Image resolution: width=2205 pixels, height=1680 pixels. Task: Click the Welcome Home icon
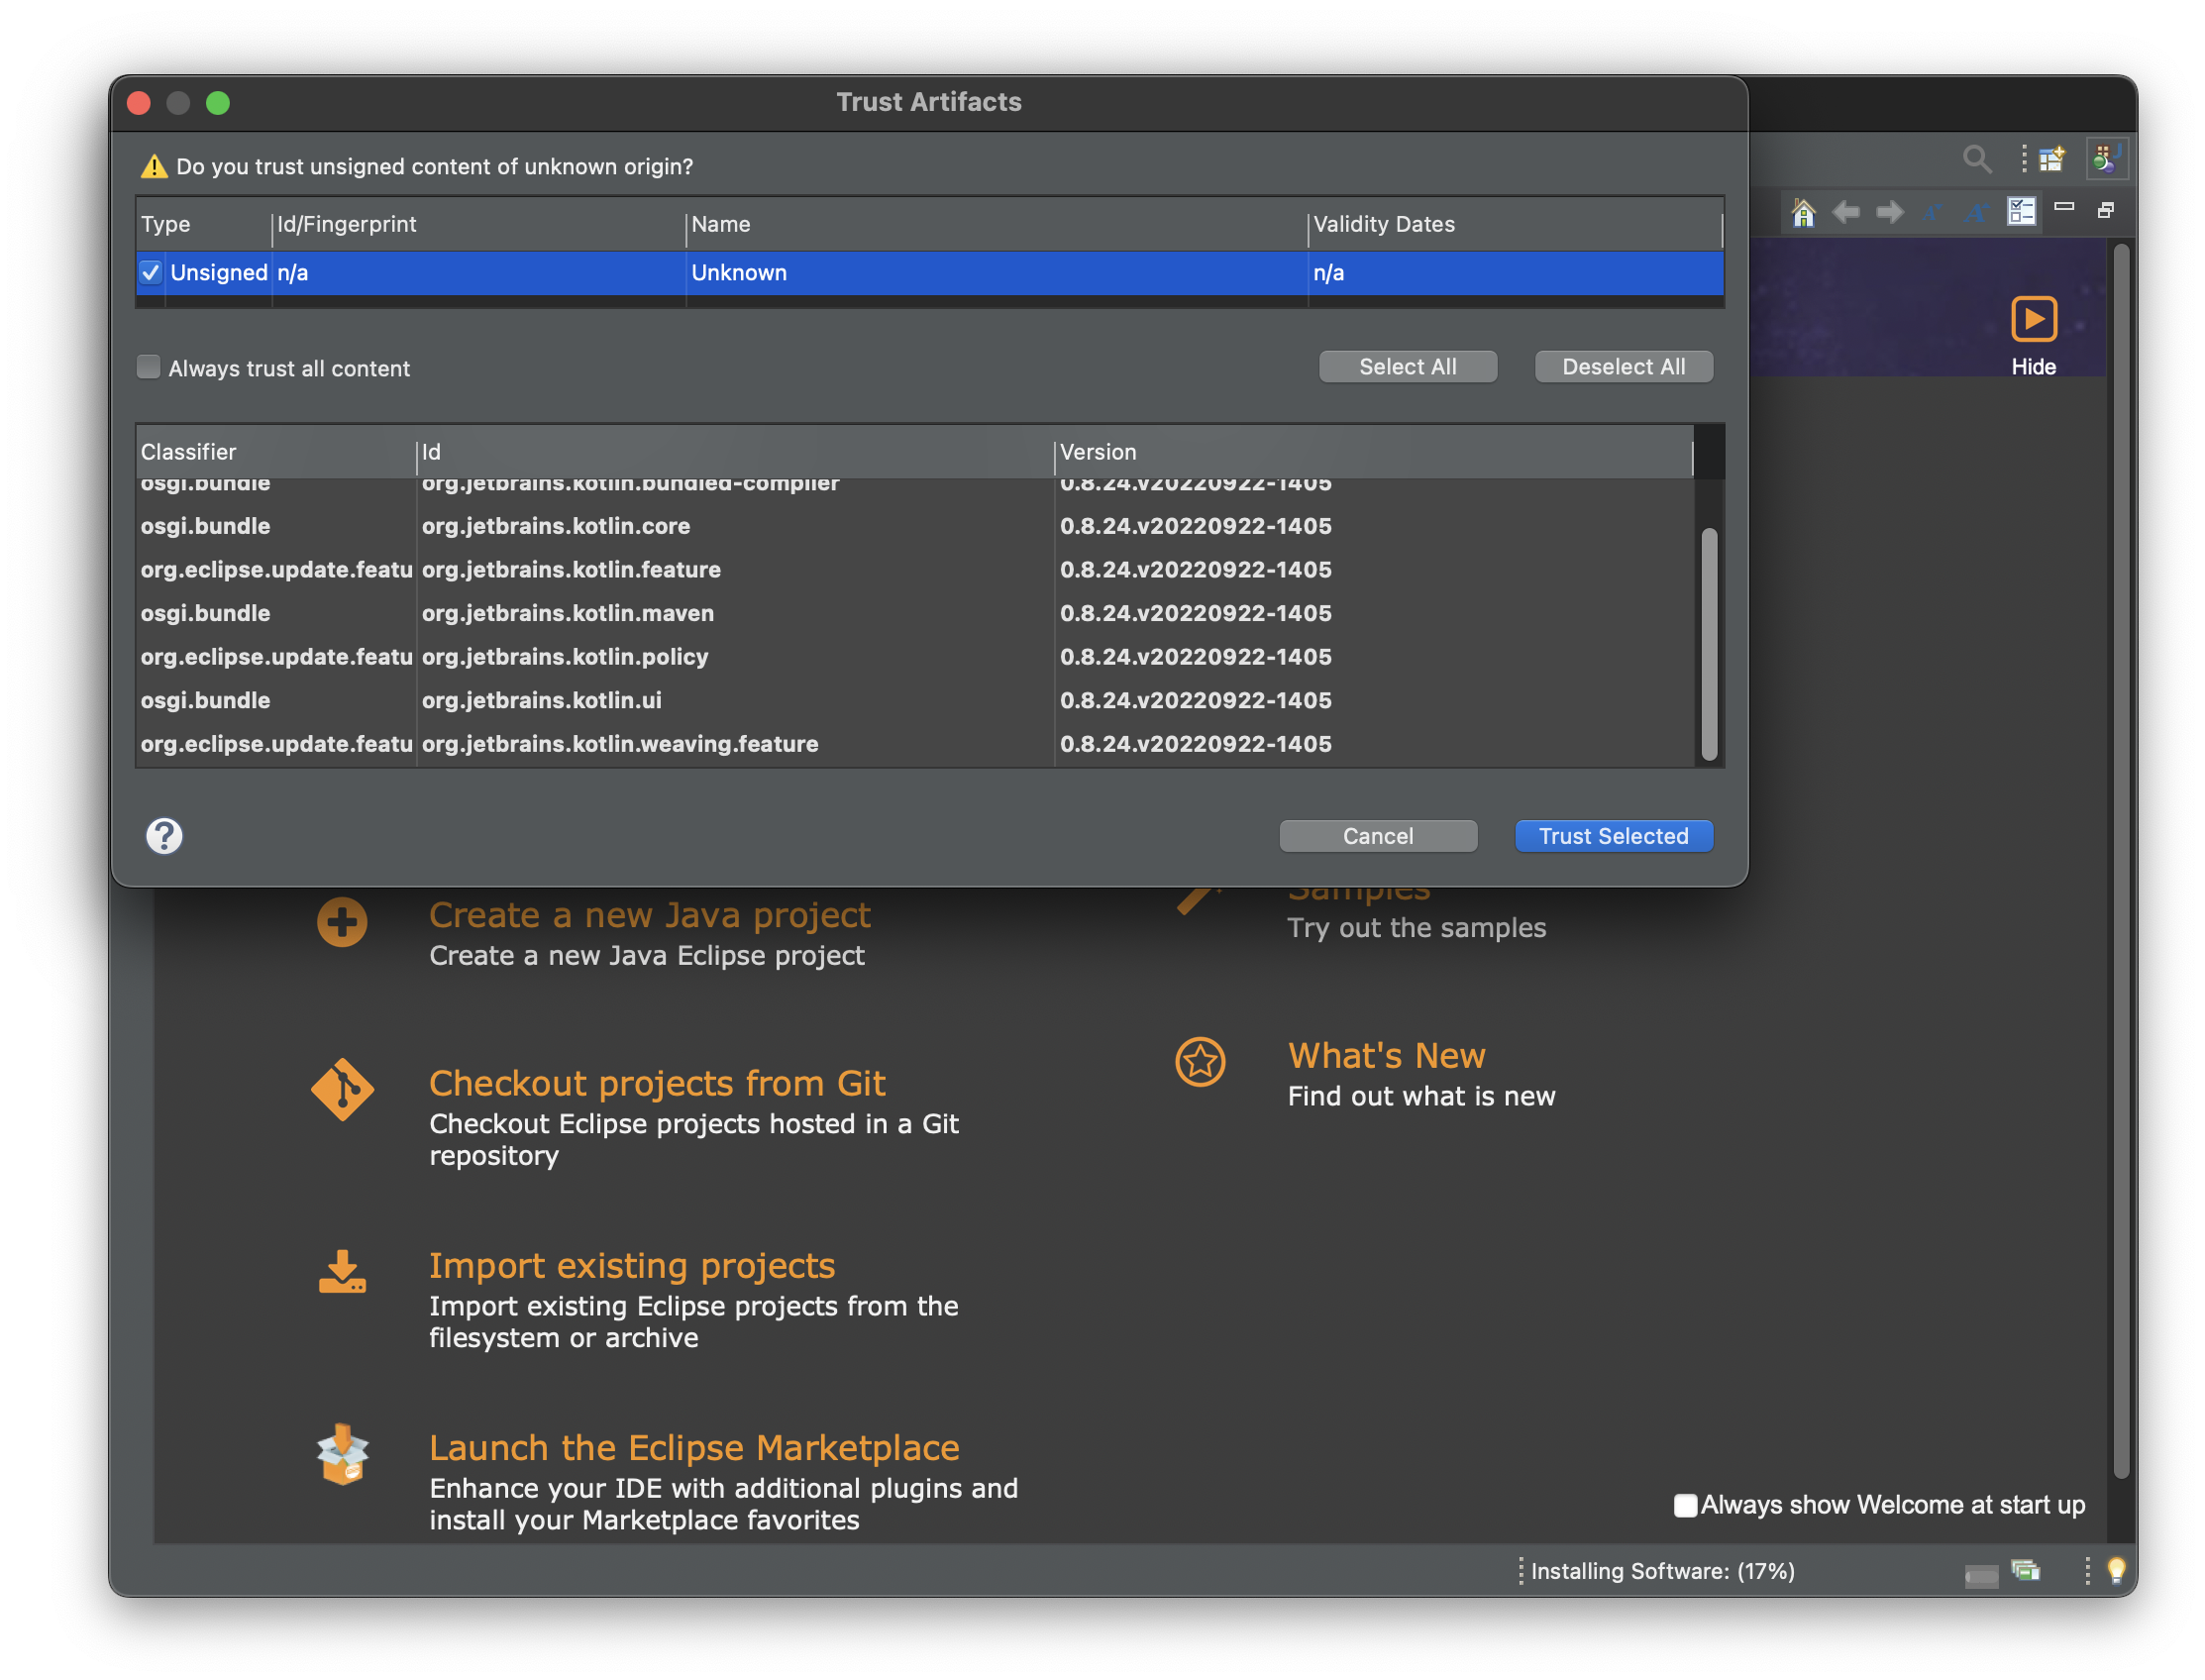(1802, 212)
